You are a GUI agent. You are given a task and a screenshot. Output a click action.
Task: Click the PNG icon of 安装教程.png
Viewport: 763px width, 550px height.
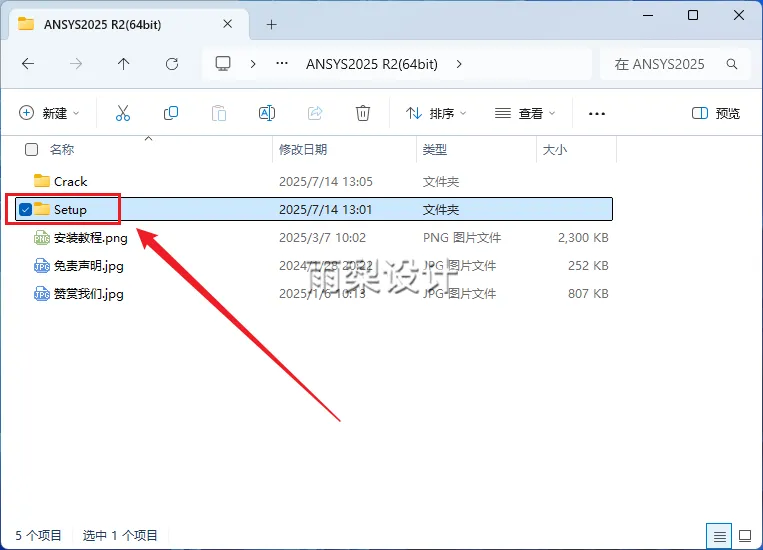tap(42, 238)
